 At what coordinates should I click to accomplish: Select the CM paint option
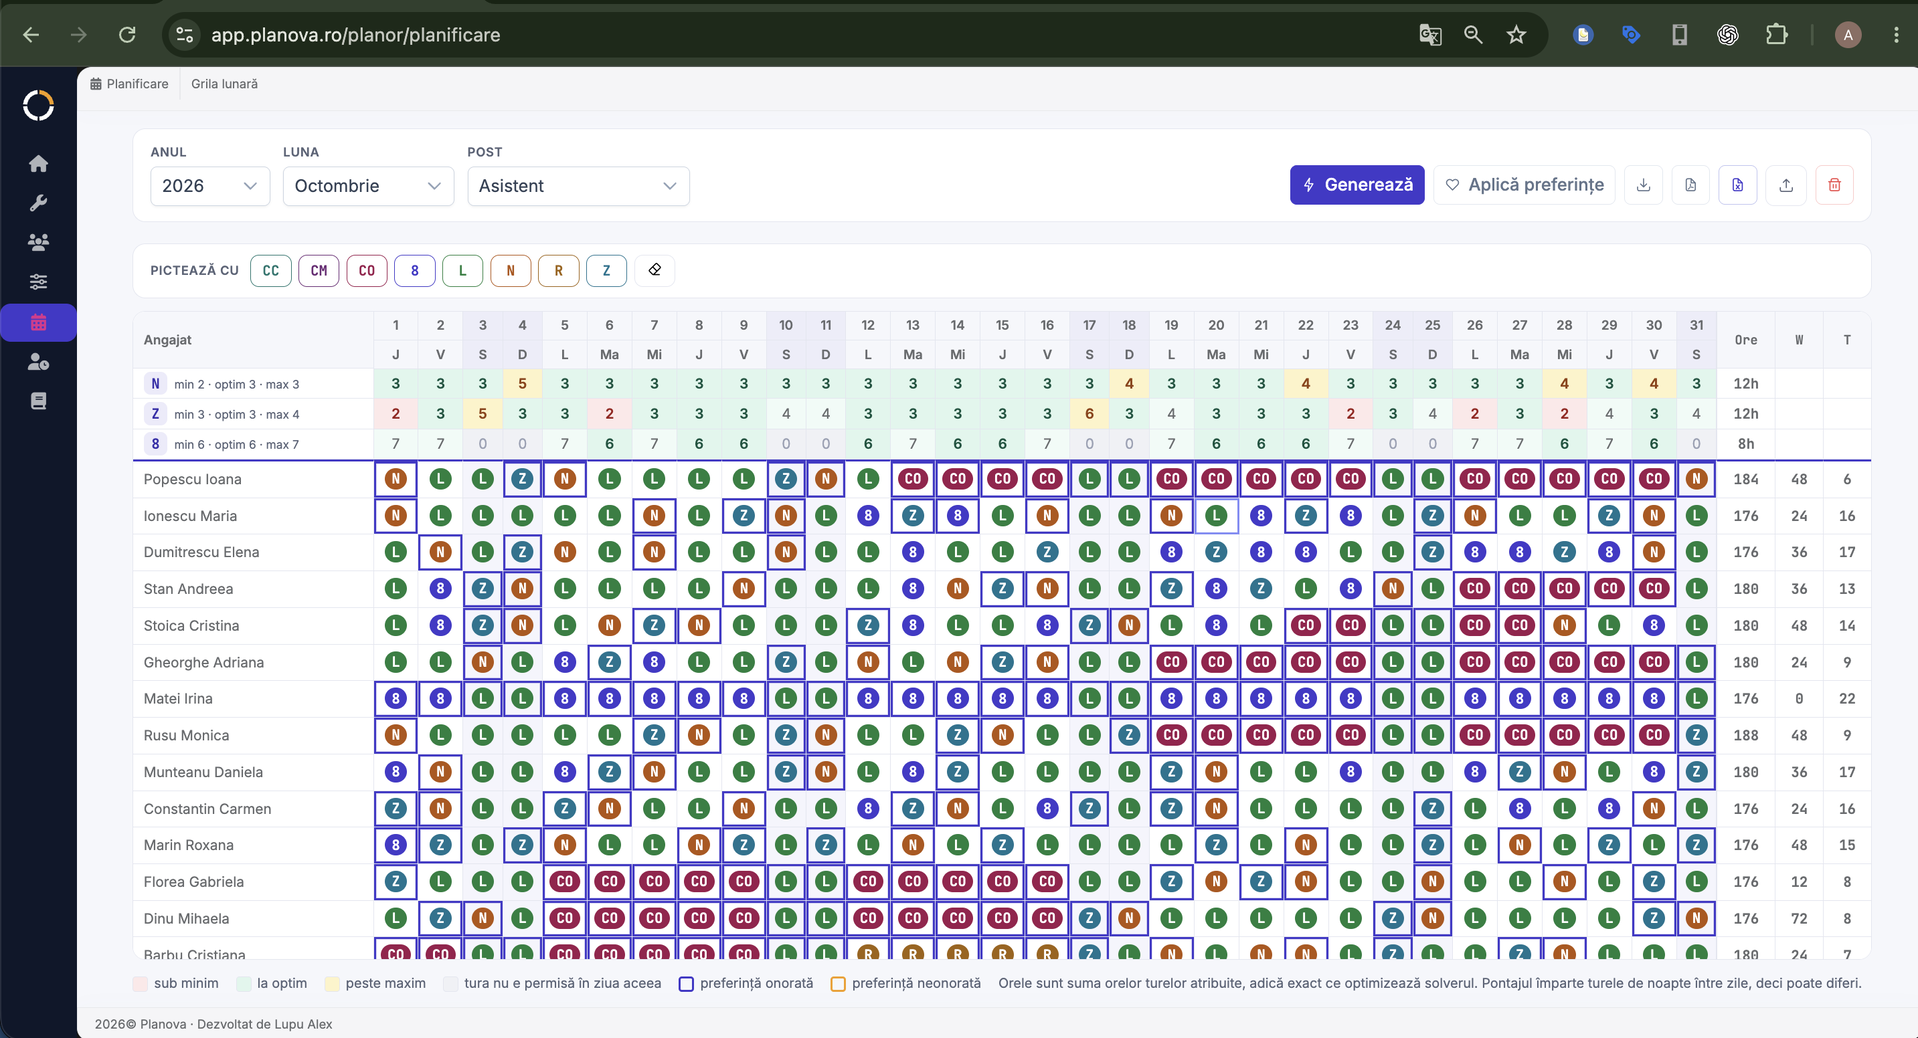click(x=319, y=270)
